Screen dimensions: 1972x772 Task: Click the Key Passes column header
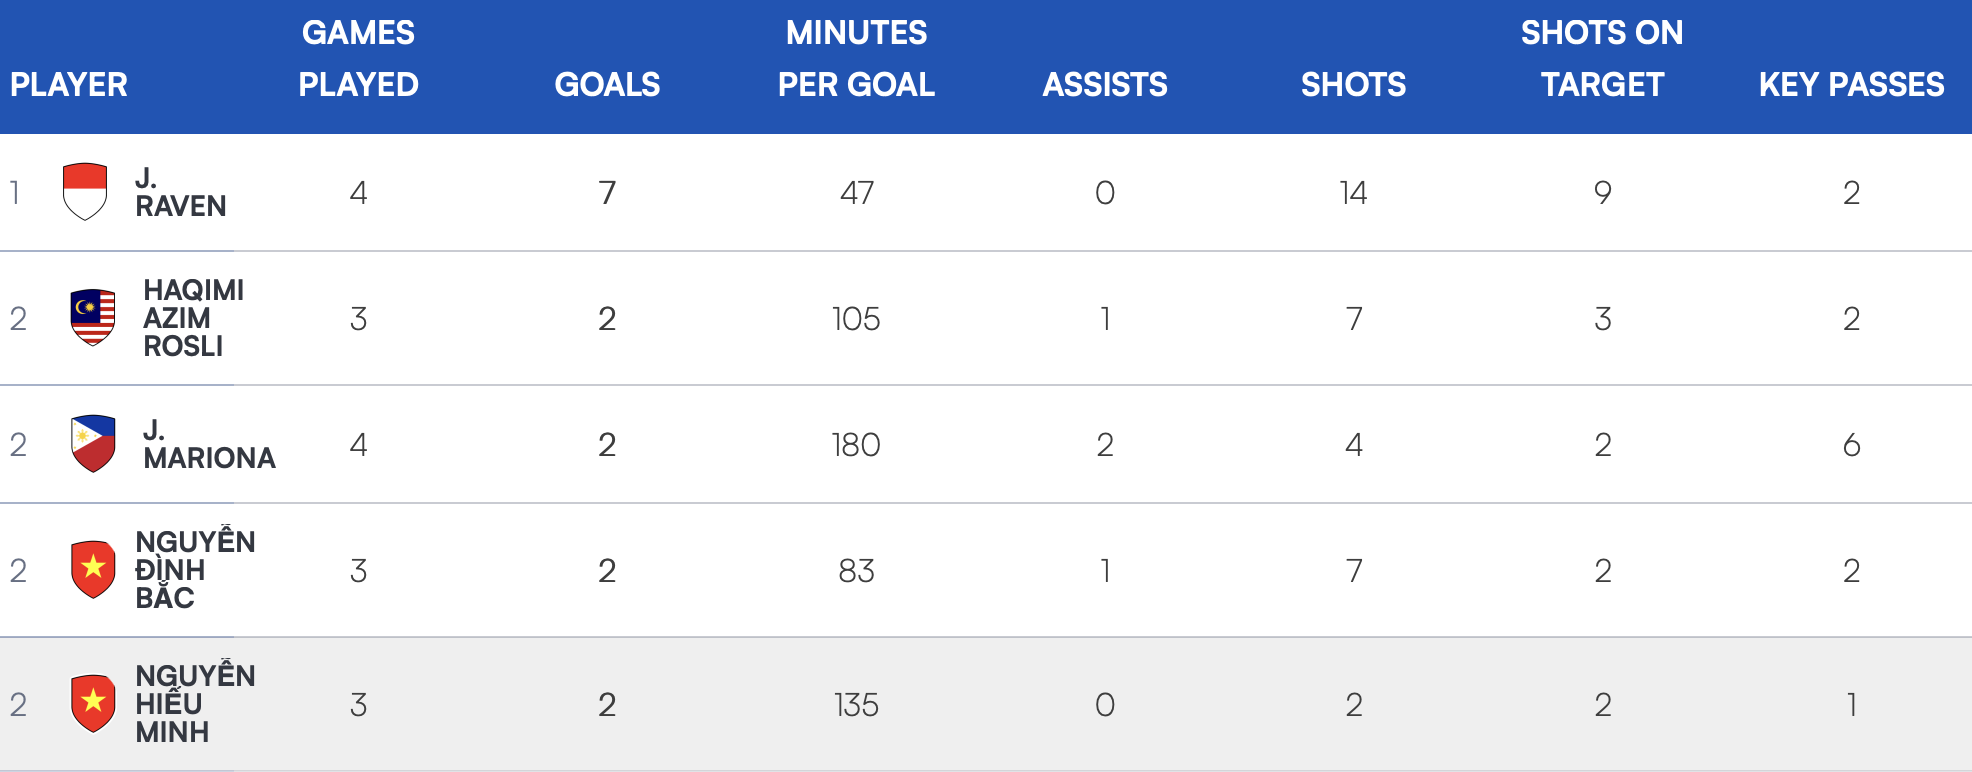[x=1851, y=84]
